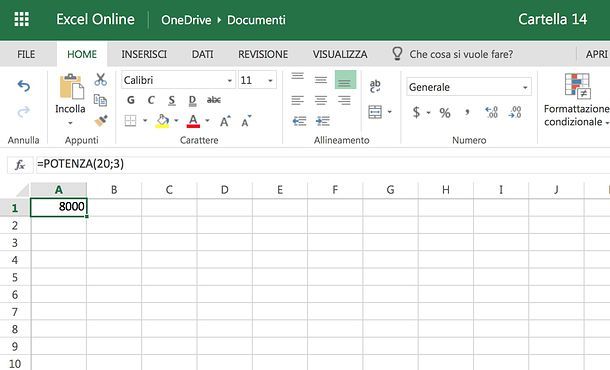Toggle double underline with the D button
This screenshot has height=370, width=610.
click(192, 101)
